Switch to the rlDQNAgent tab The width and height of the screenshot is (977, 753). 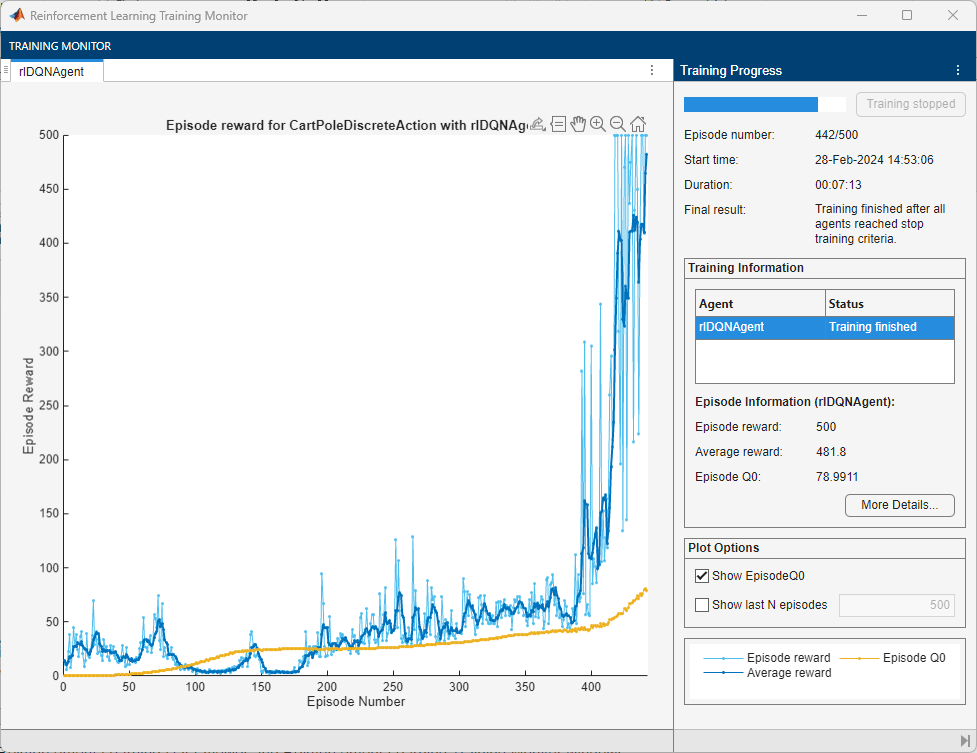coord(52,71)
